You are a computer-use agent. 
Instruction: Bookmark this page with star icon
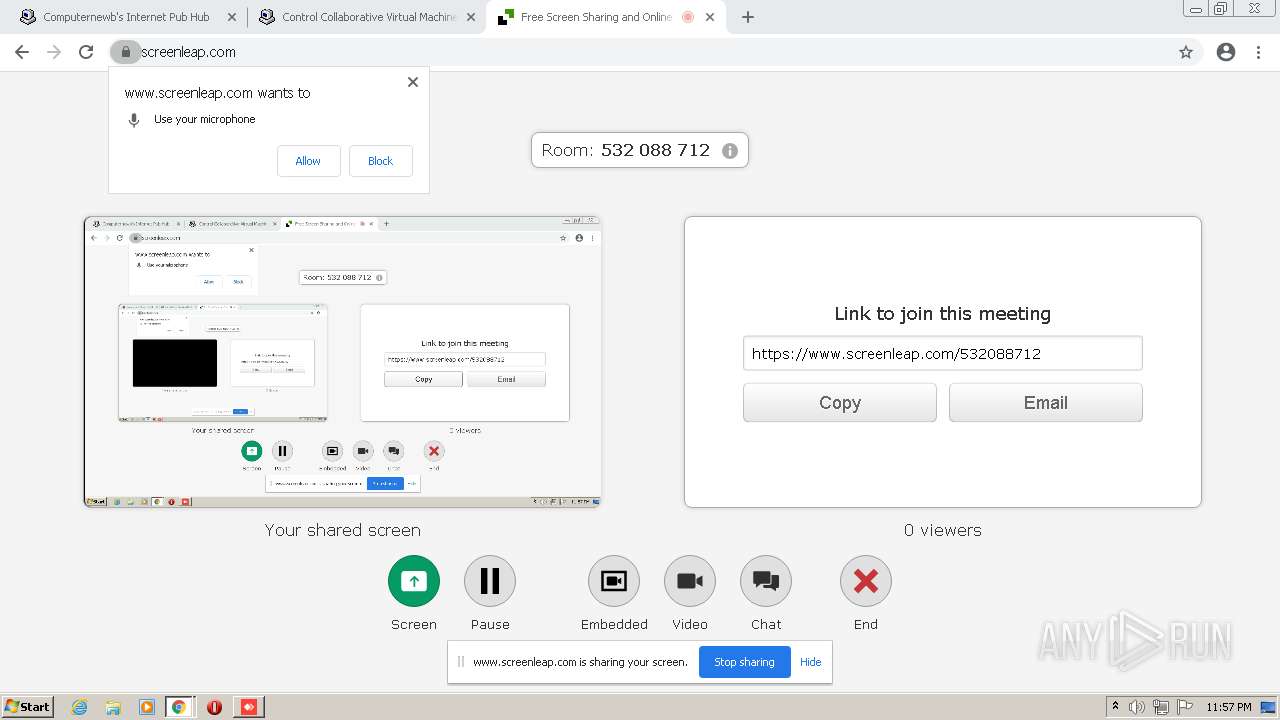1186,52
